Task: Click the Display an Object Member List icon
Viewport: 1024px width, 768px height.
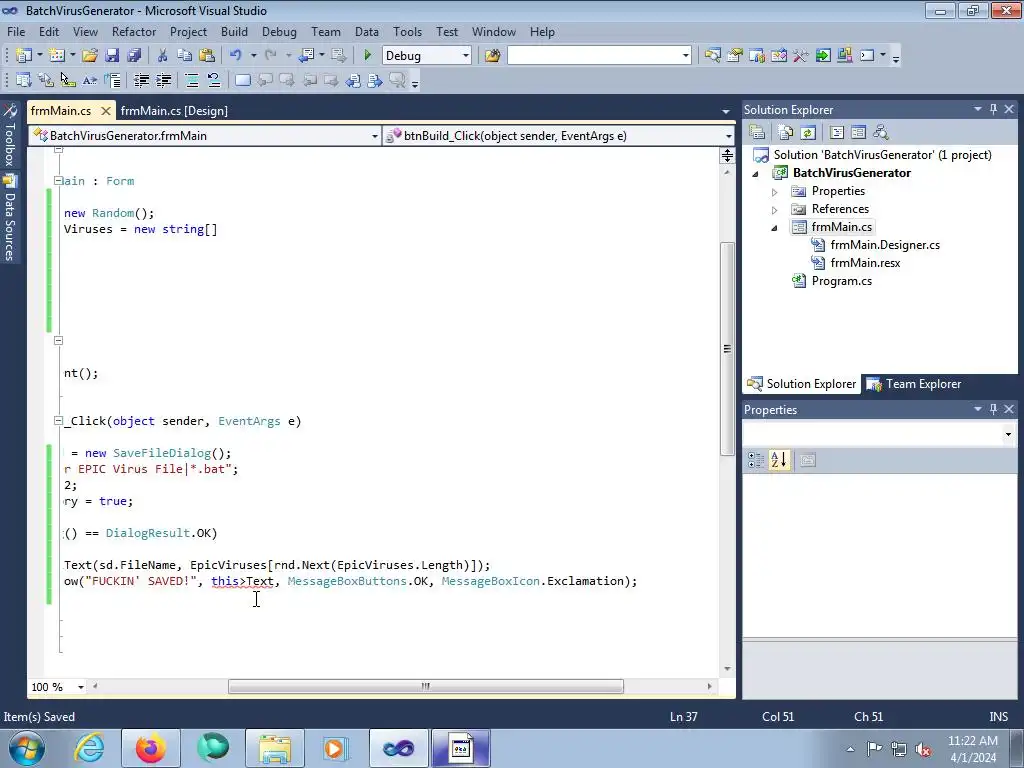Action: [x=24, y=80]
